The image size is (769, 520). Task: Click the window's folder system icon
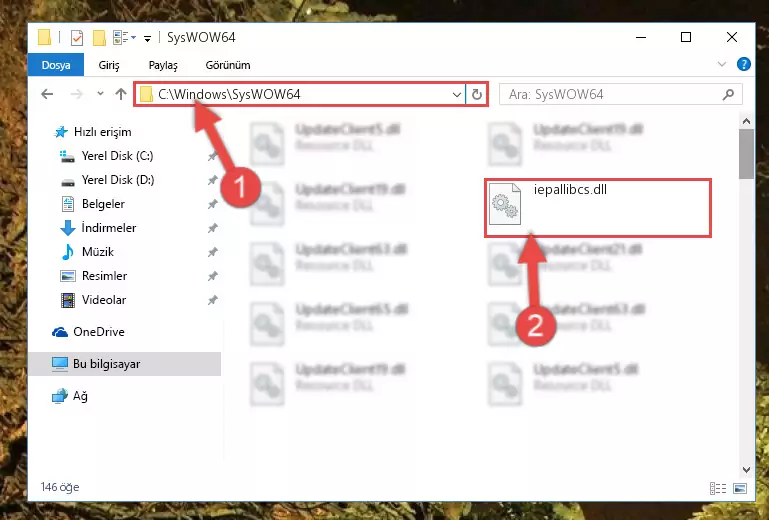44,37
